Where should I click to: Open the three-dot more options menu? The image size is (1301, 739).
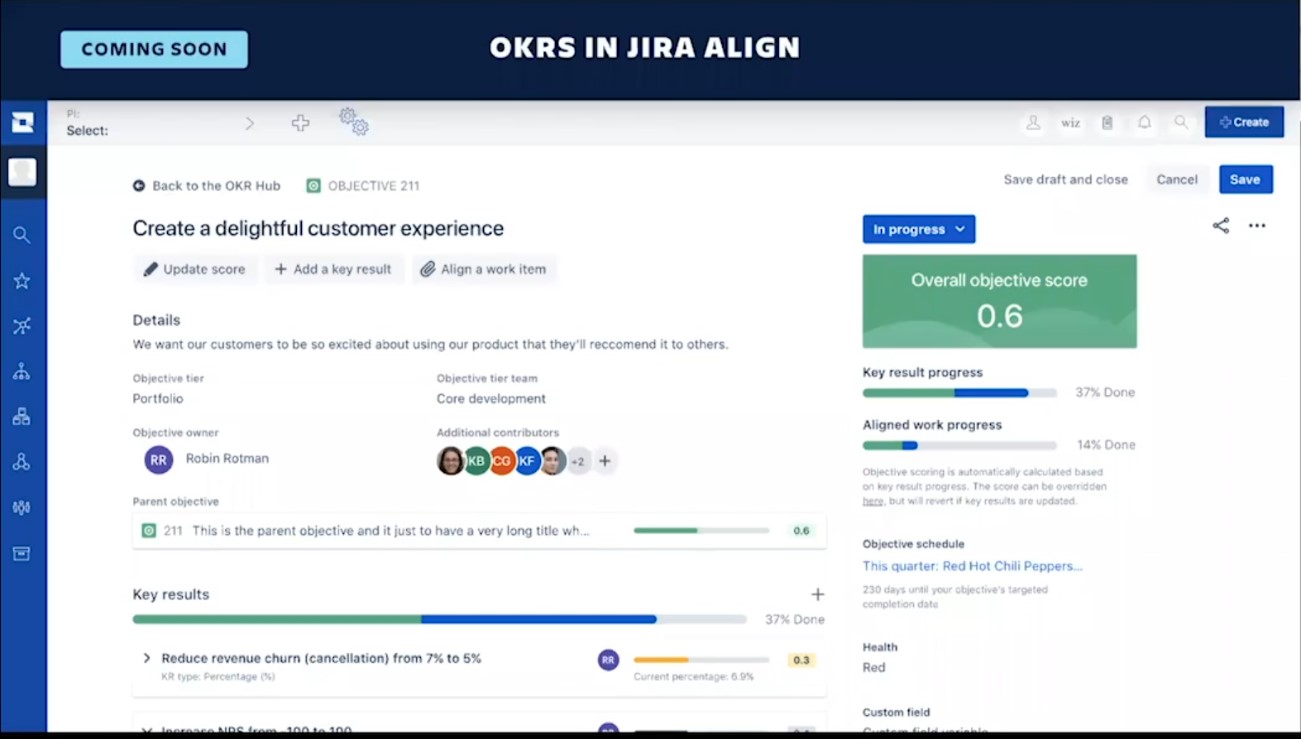[1257, 226]
